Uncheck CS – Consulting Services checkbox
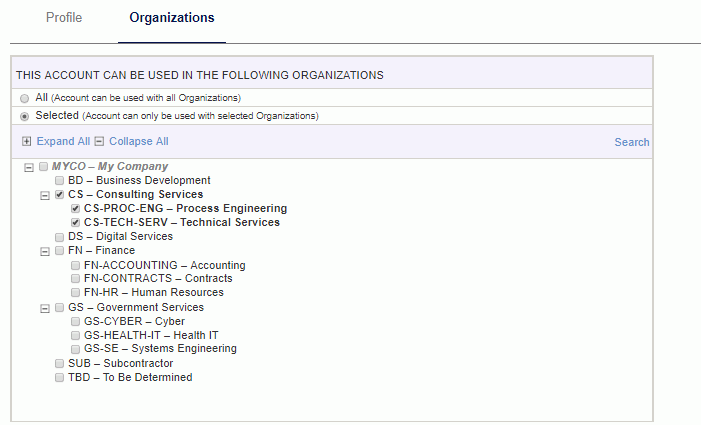Viewport: 701px width, 425px height. (60, 195)
